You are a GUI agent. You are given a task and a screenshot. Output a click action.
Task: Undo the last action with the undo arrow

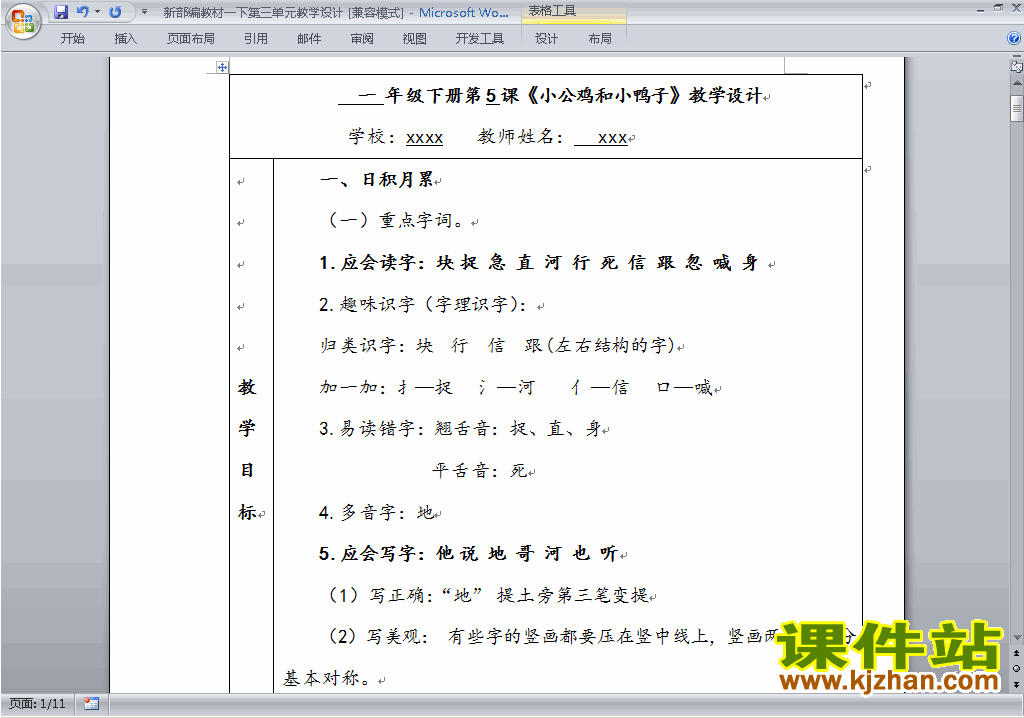82,12
